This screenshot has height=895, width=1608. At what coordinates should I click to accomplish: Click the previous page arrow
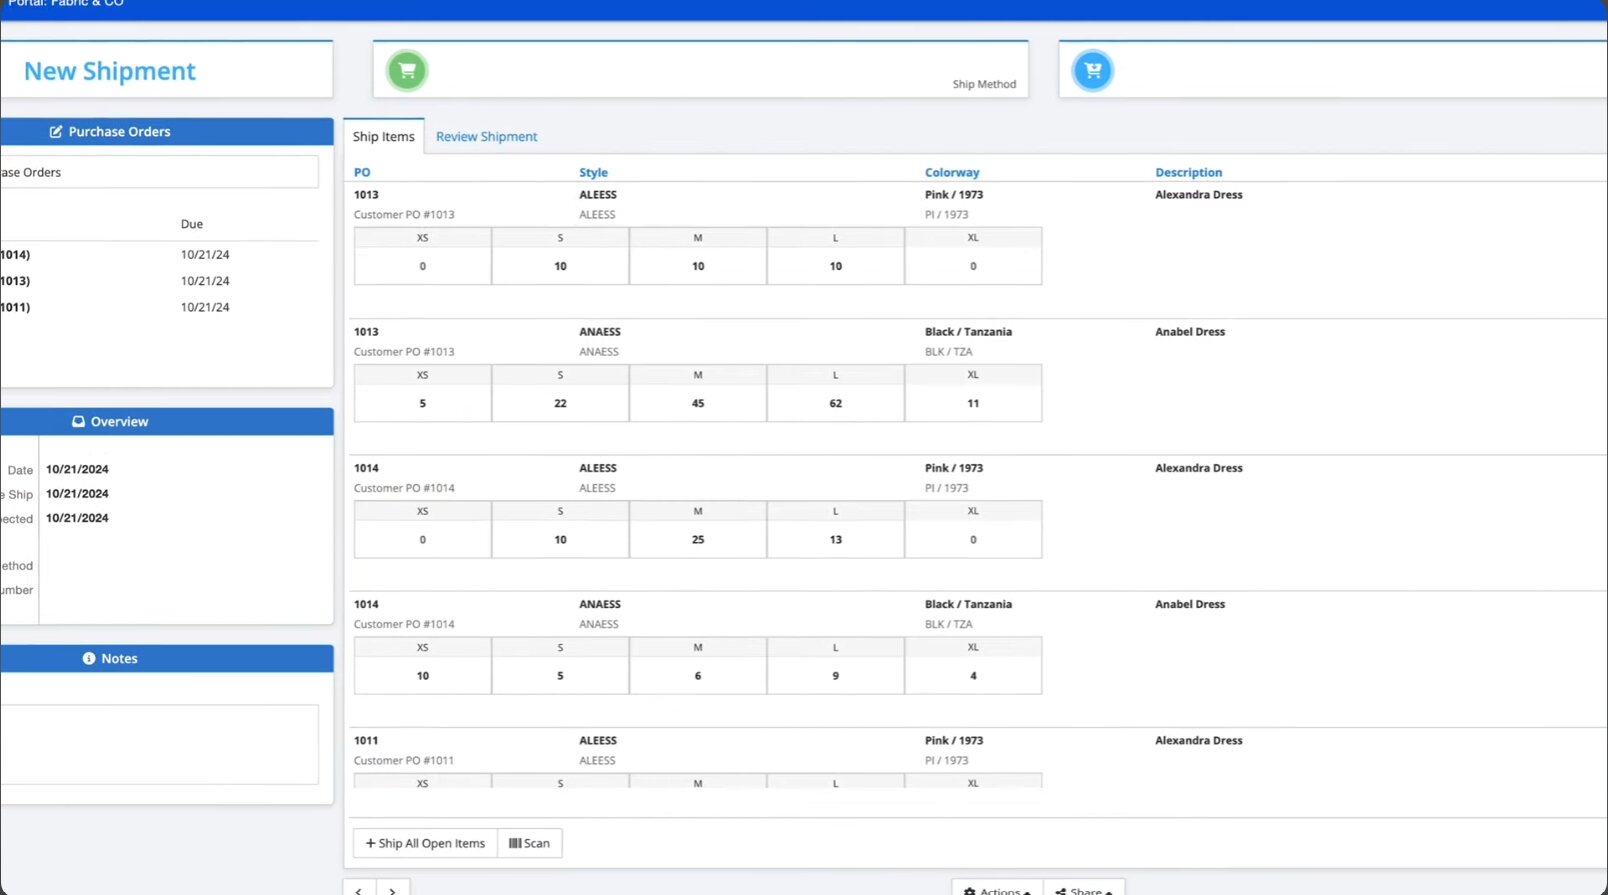[359, 889]
